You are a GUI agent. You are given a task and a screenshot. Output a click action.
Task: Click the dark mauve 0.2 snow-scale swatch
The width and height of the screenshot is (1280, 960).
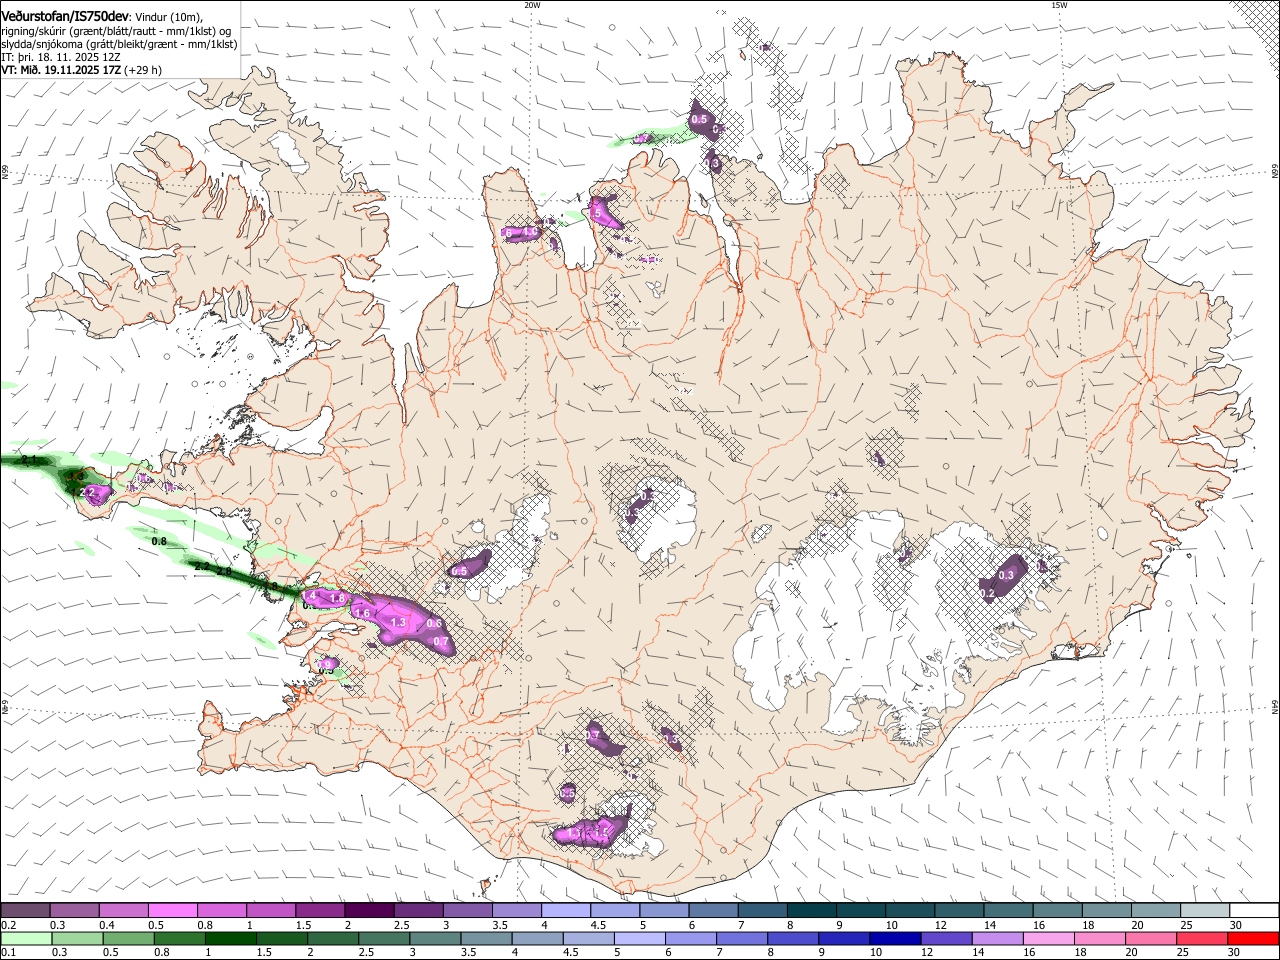click(x=26, y=911)
